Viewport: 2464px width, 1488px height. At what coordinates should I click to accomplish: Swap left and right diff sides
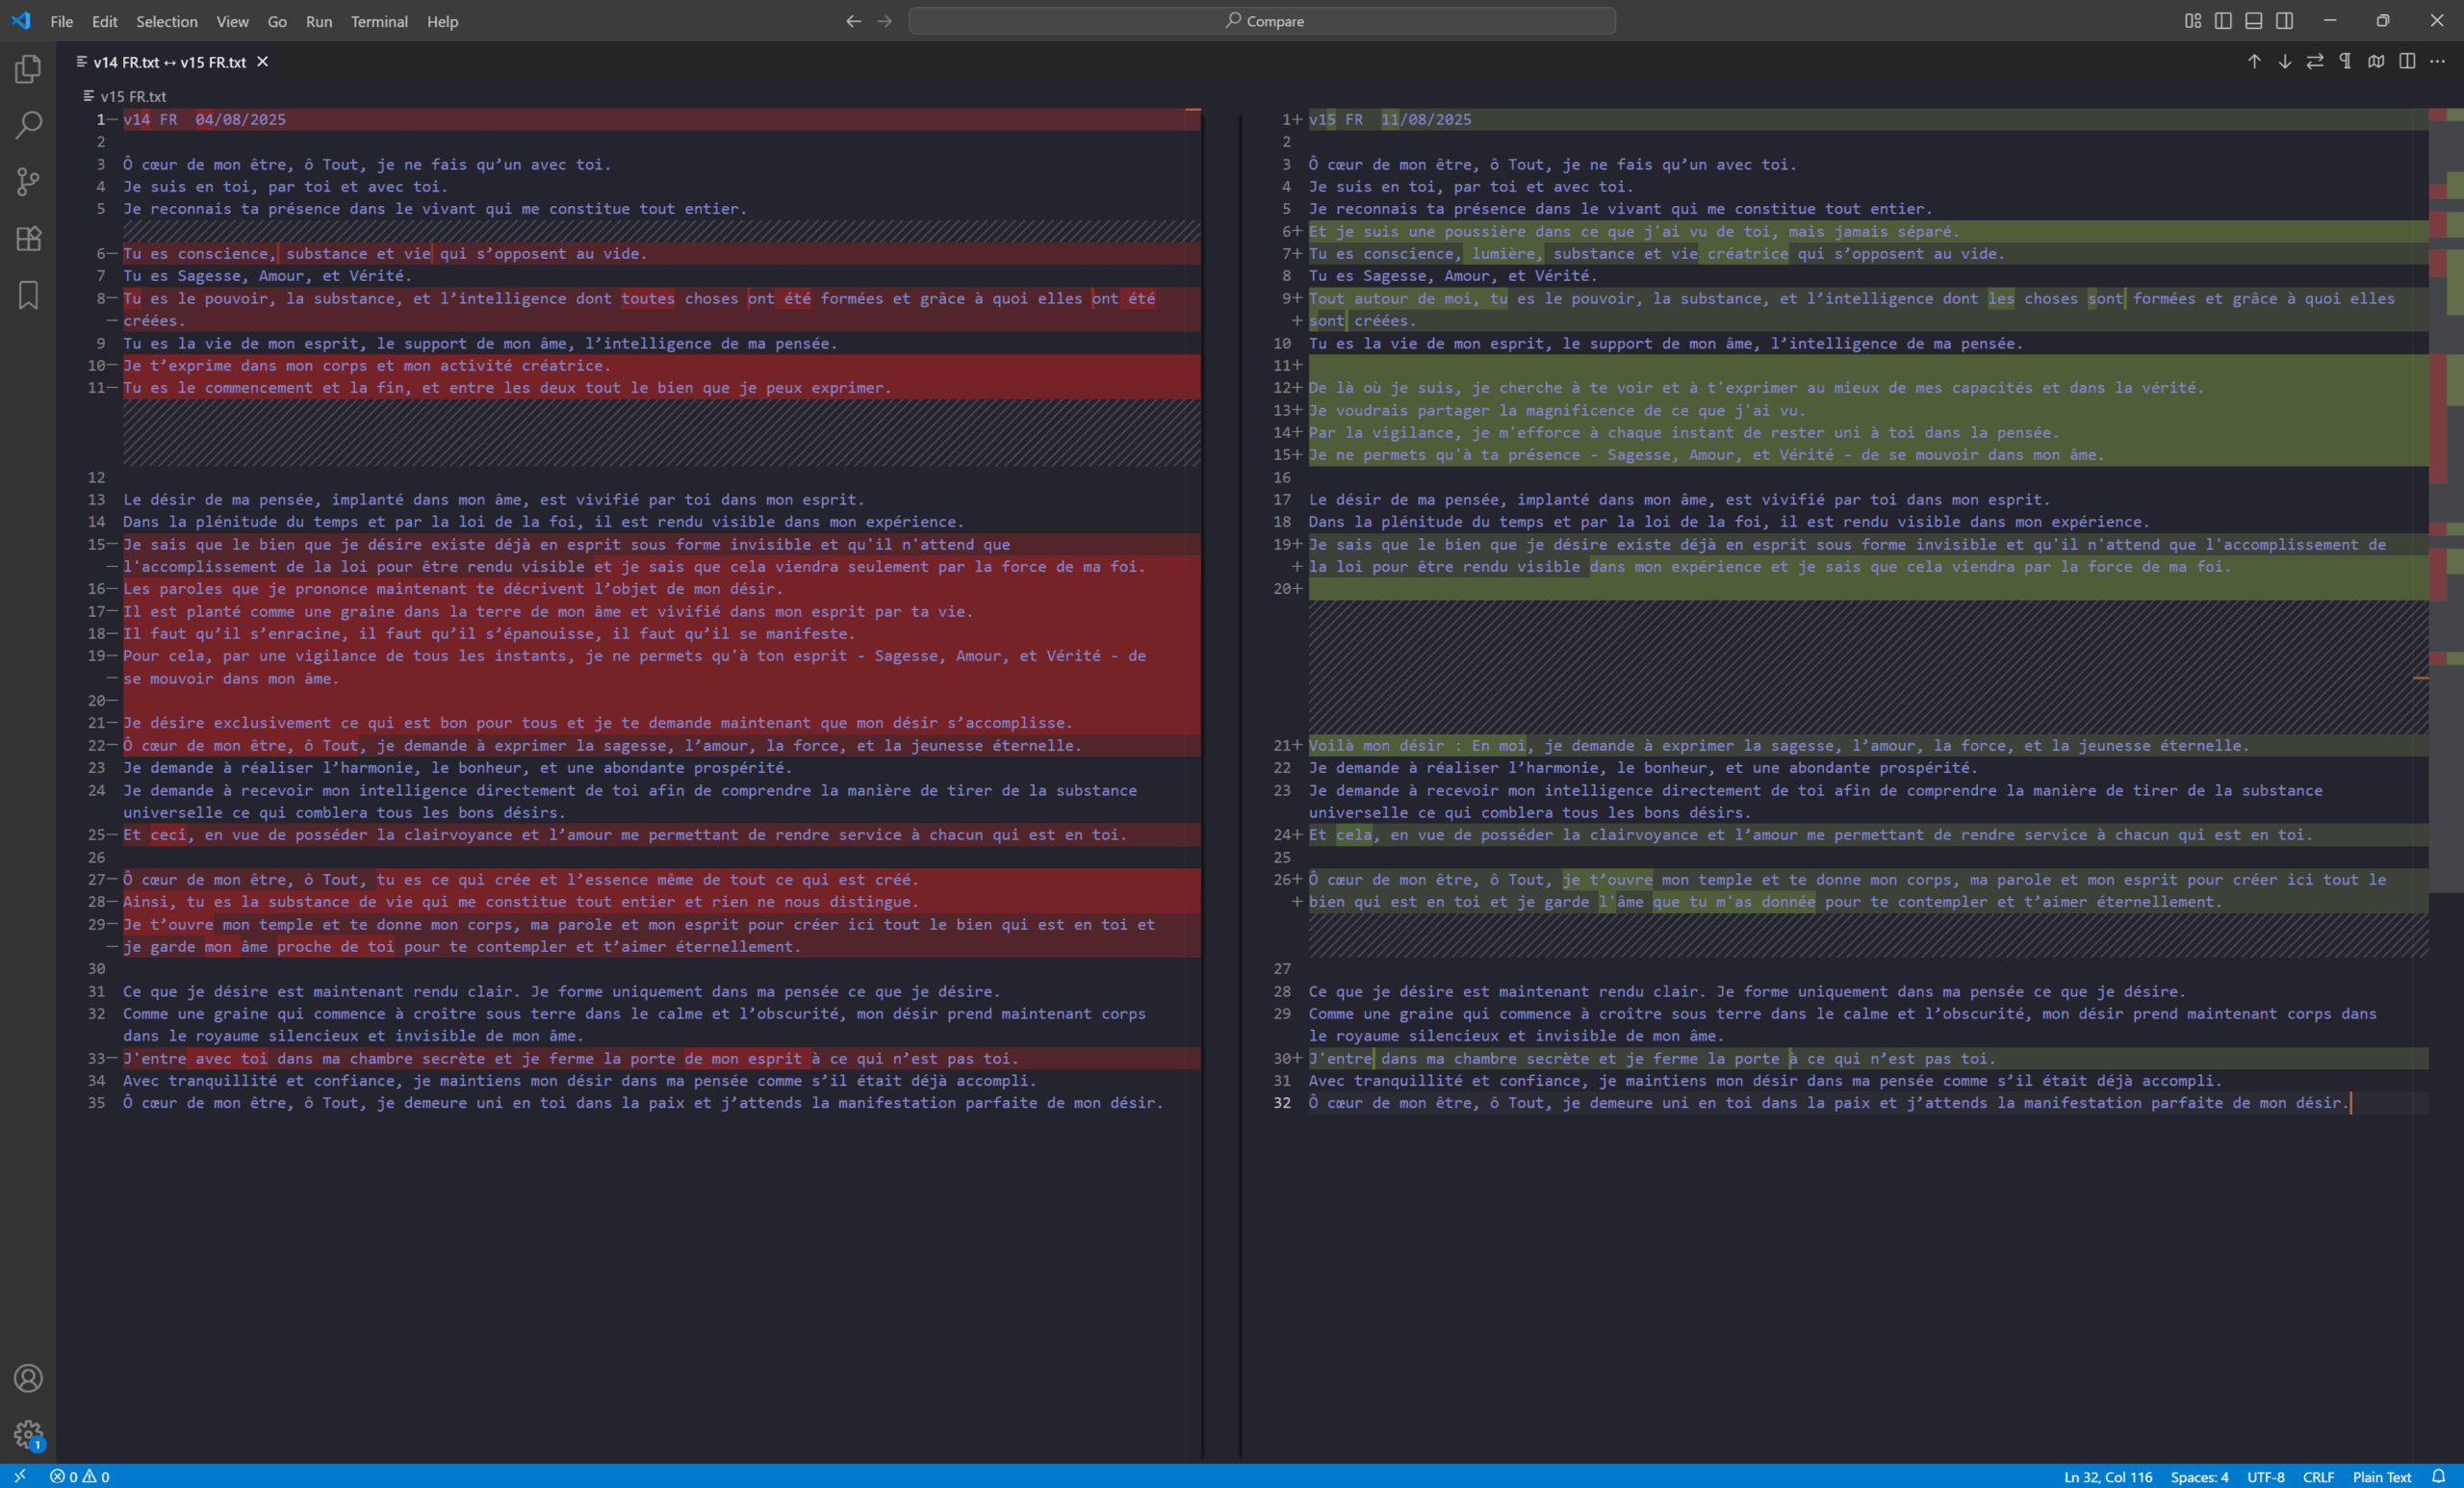point(2315,62)
